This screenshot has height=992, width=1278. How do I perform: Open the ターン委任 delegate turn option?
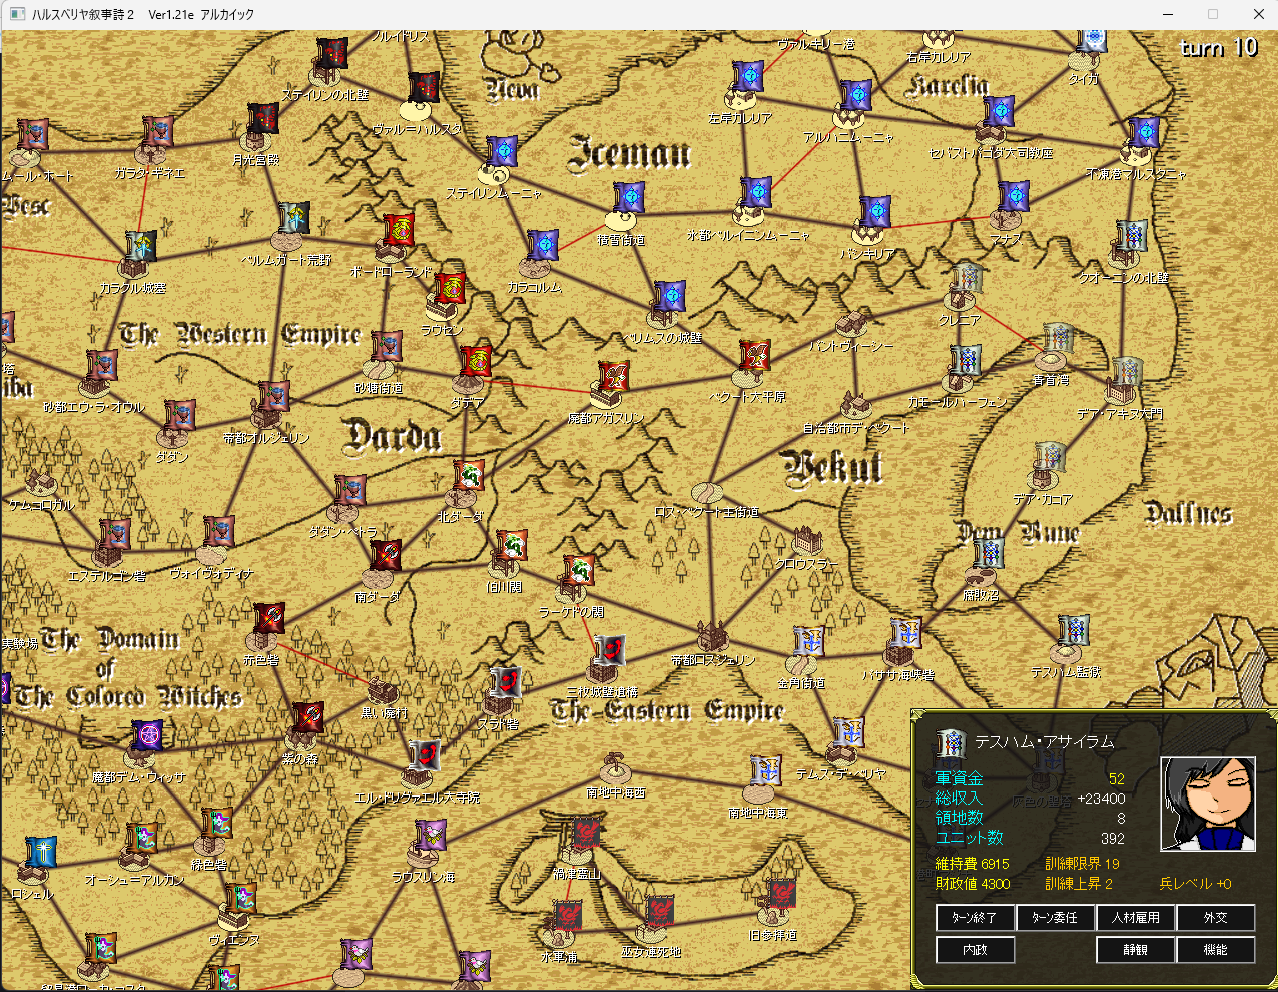click(x=1055, y=917)
